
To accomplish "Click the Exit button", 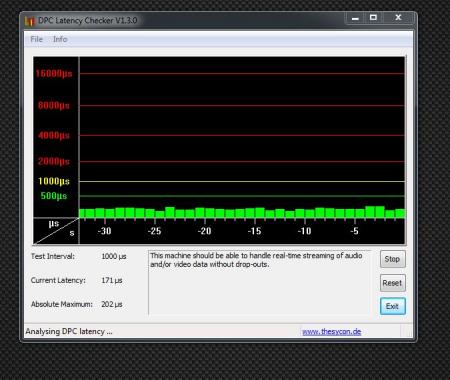I will pyautogui.click(x=392, y=306).
